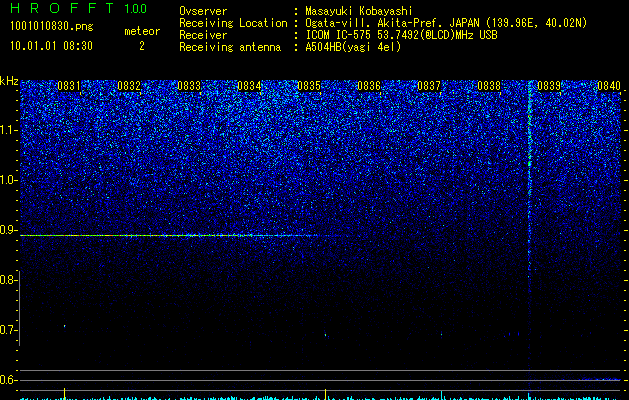Click the Ovserver field label
Image resolution: width=629 pixels, height=400 pixels.
(203, 11)
